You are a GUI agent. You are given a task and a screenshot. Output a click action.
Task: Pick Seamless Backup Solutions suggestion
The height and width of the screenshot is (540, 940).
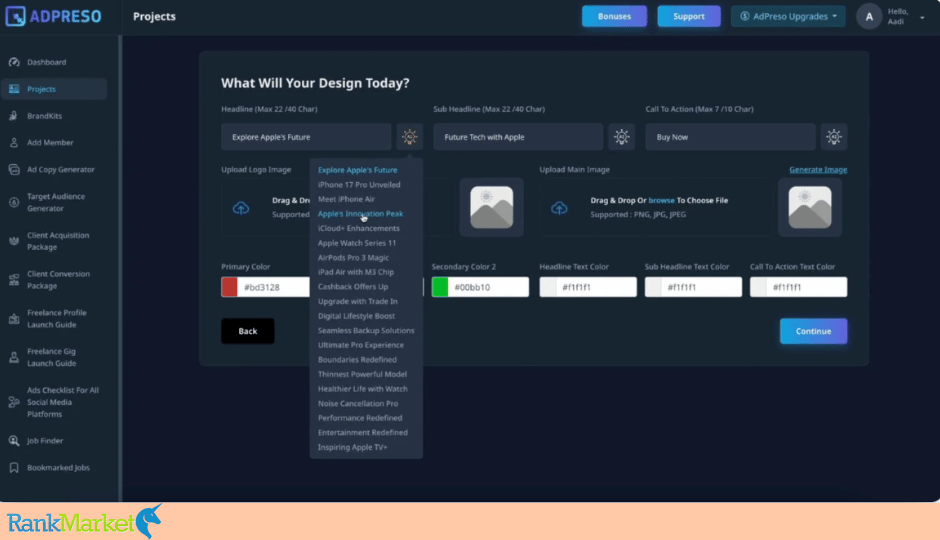coord(366,330)
